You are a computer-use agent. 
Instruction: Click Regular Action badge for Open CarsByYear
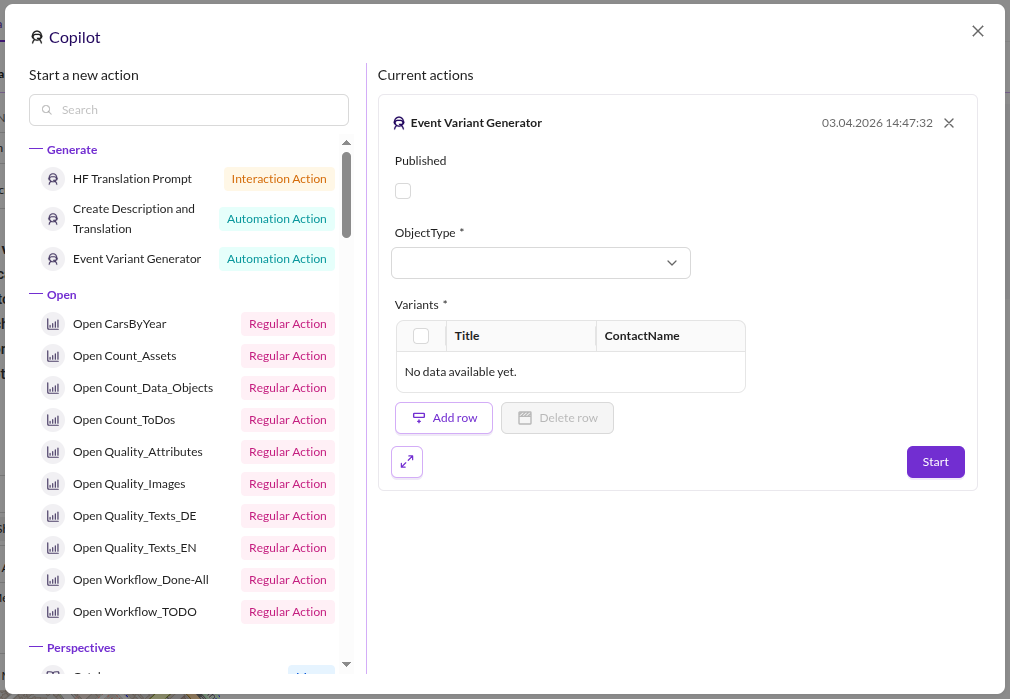[x=288, y=324]
